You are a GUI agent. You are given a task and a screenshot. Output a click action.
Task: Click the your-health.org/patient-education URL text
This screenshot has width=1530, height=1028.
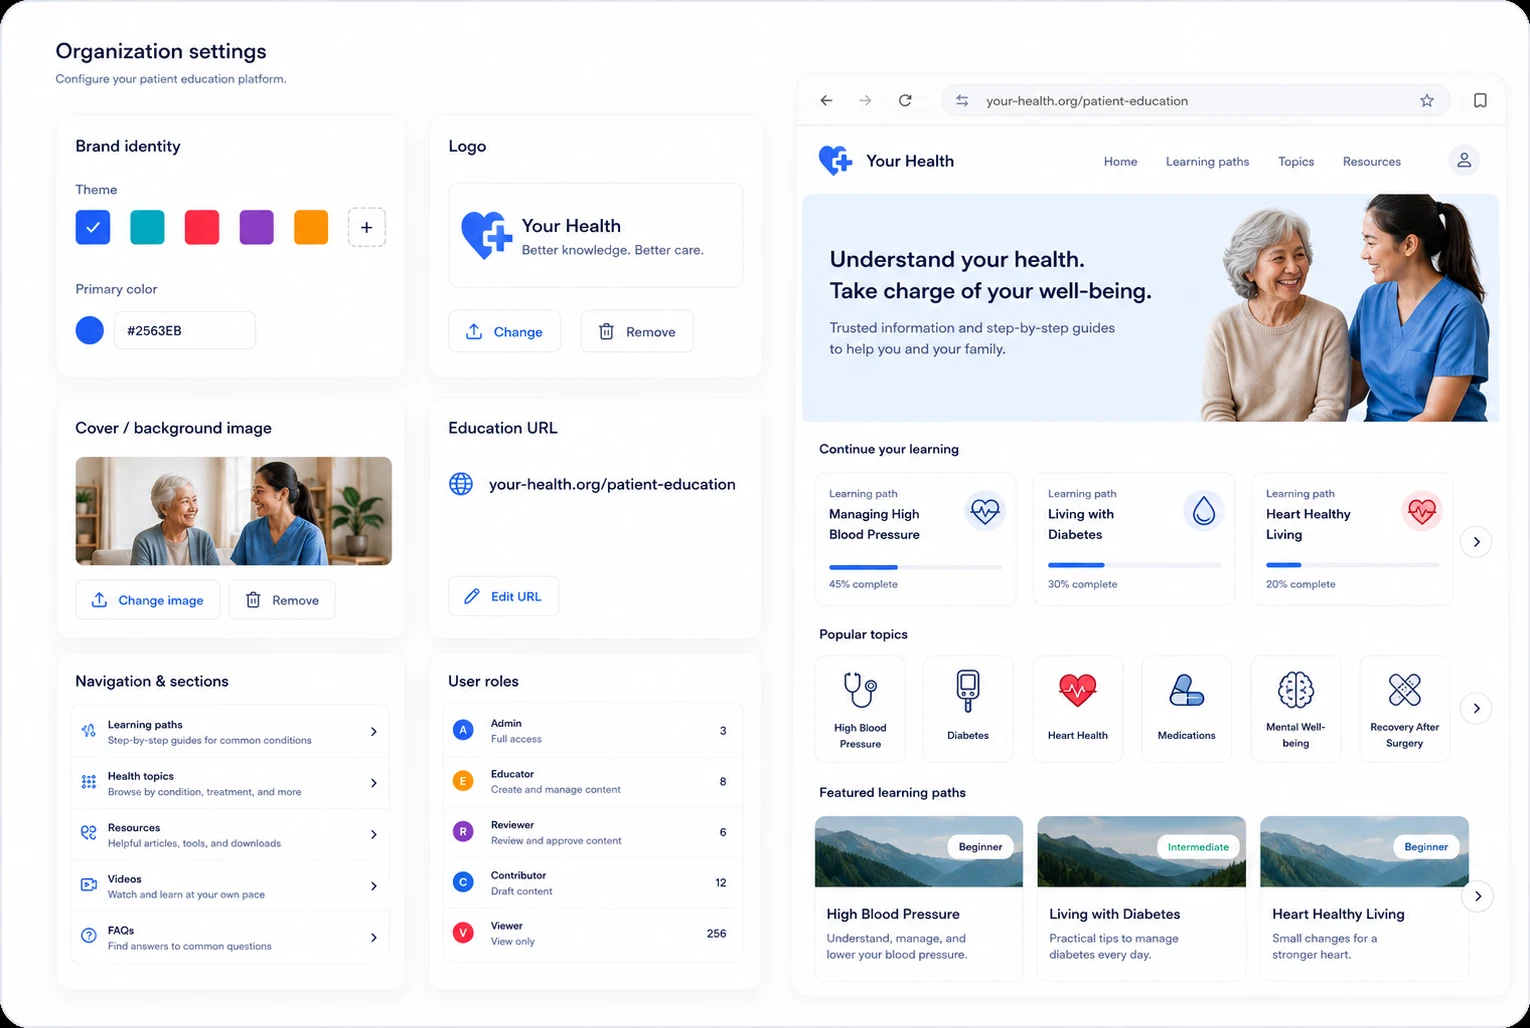pyautogui.click(x=612, y=484)
